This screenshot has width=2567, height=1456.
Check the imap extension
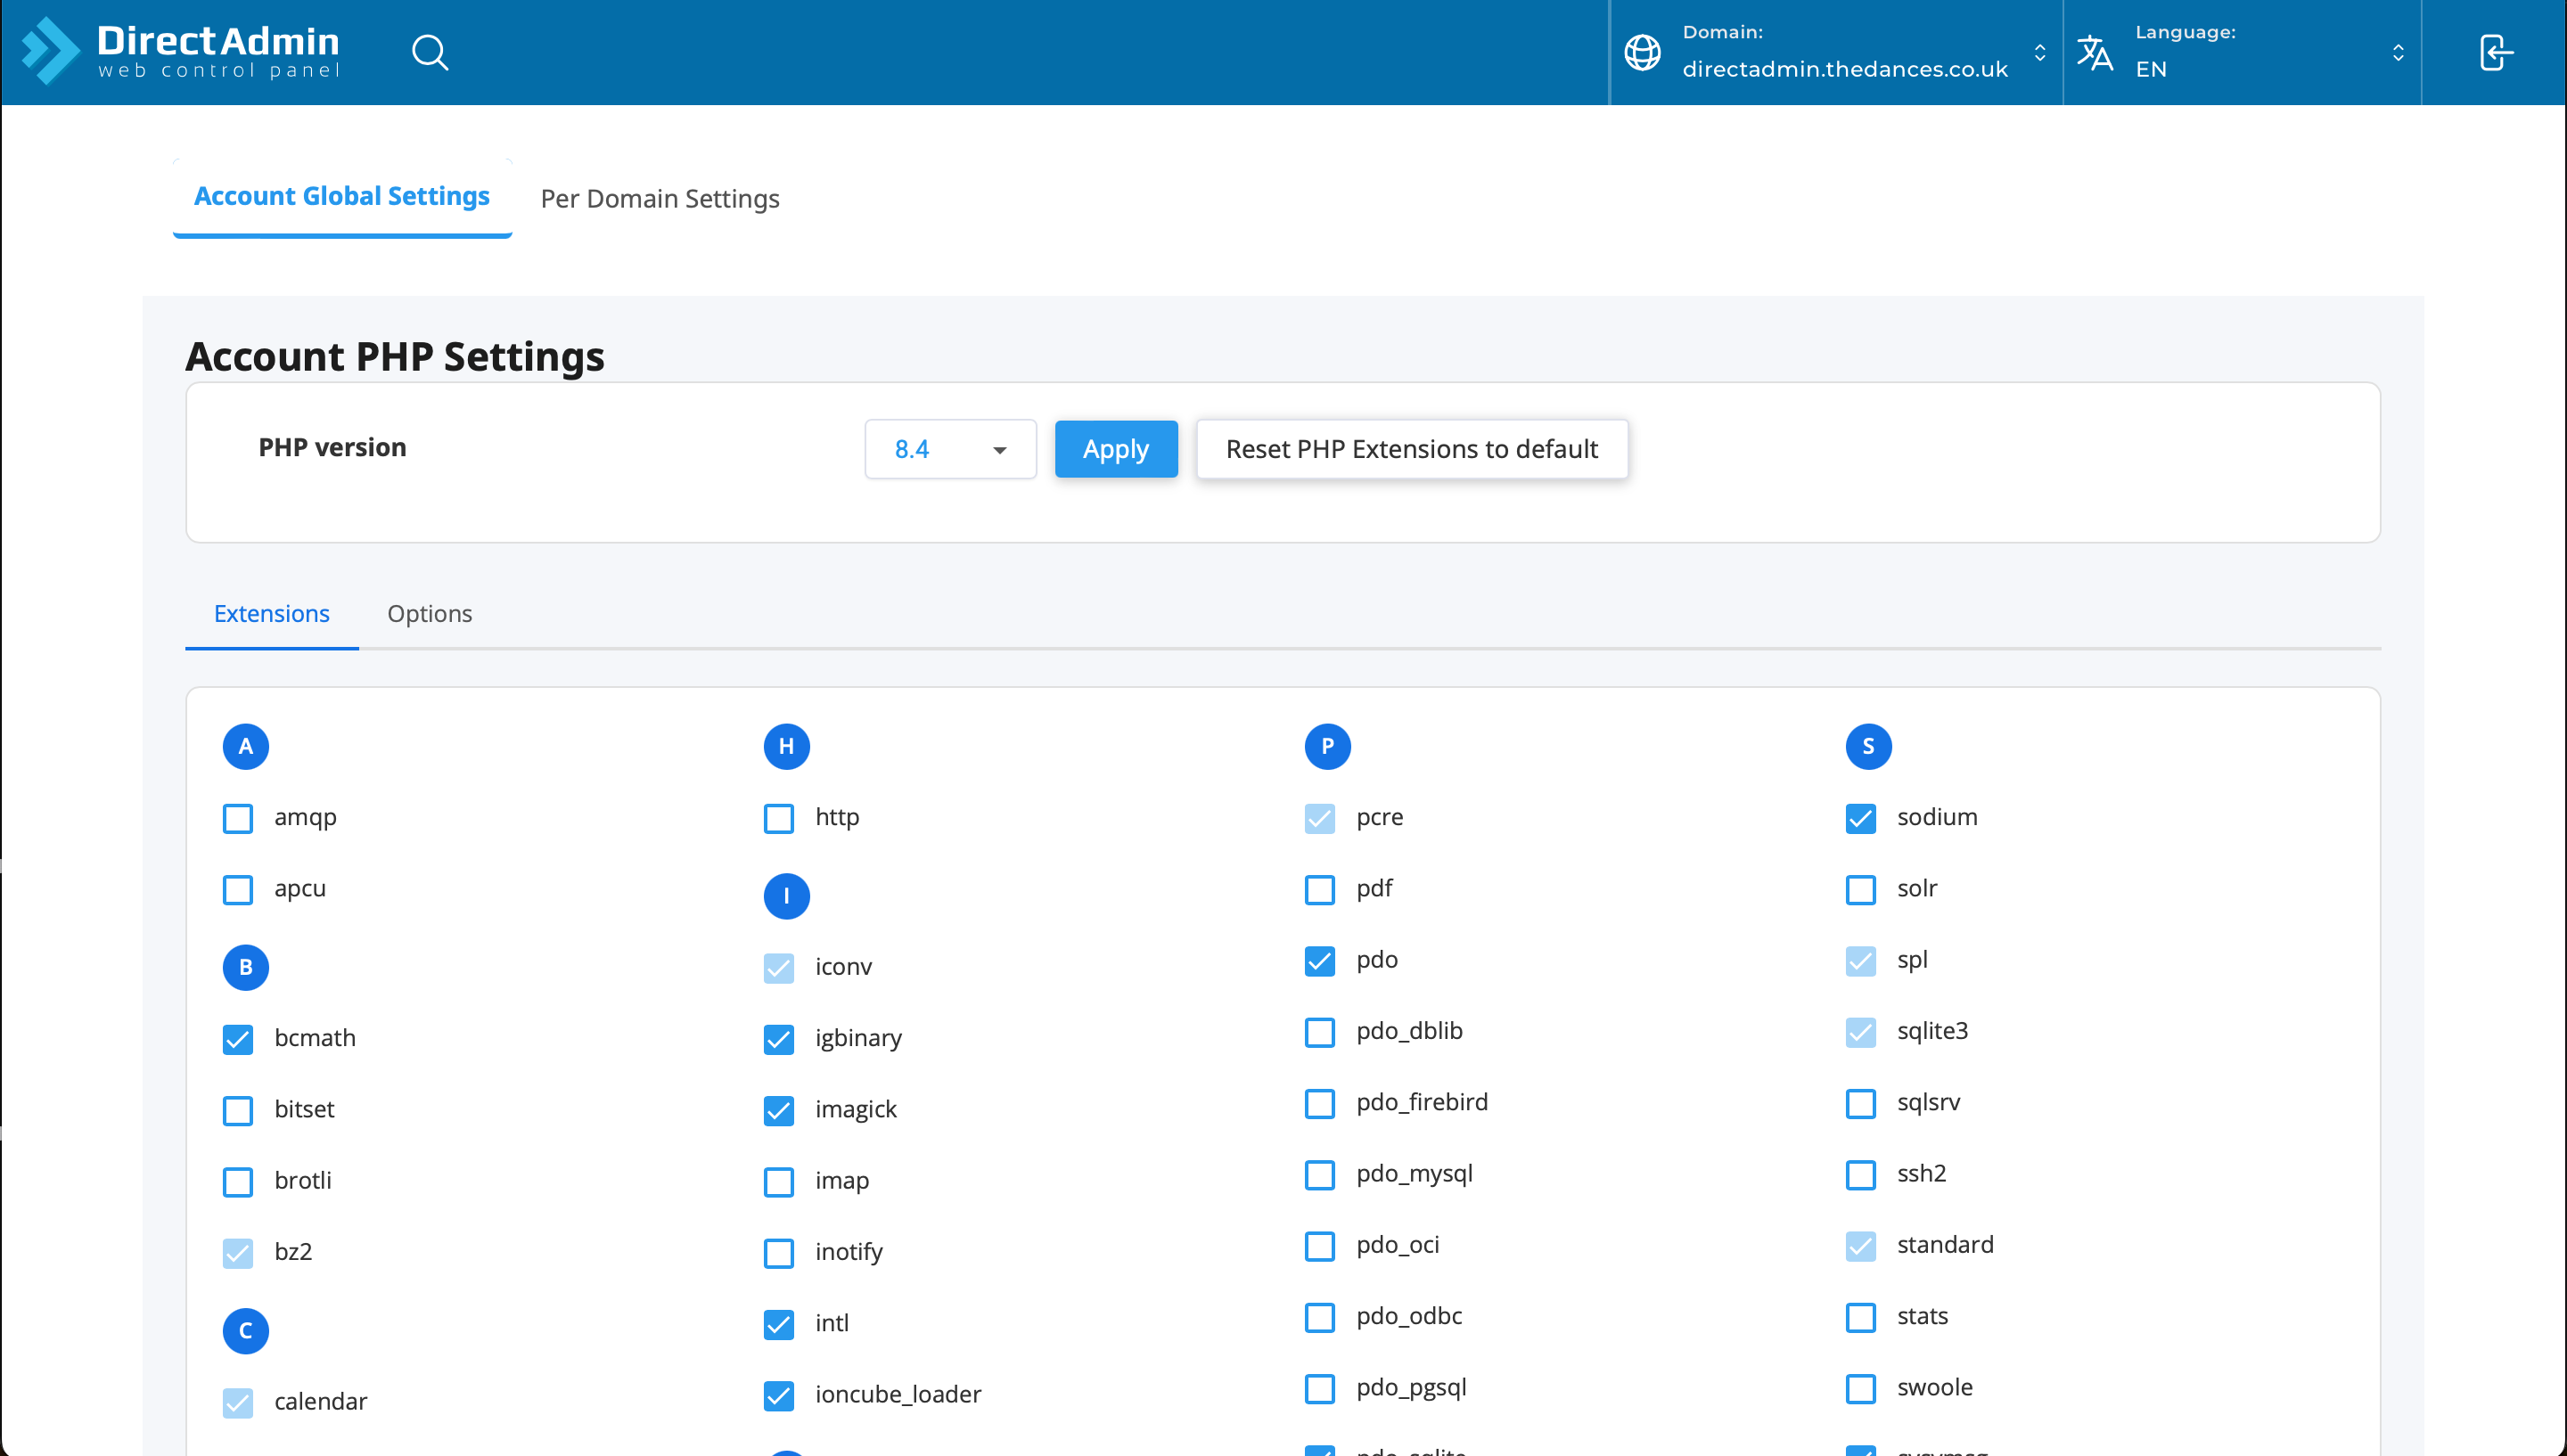tap(779, 1181)
